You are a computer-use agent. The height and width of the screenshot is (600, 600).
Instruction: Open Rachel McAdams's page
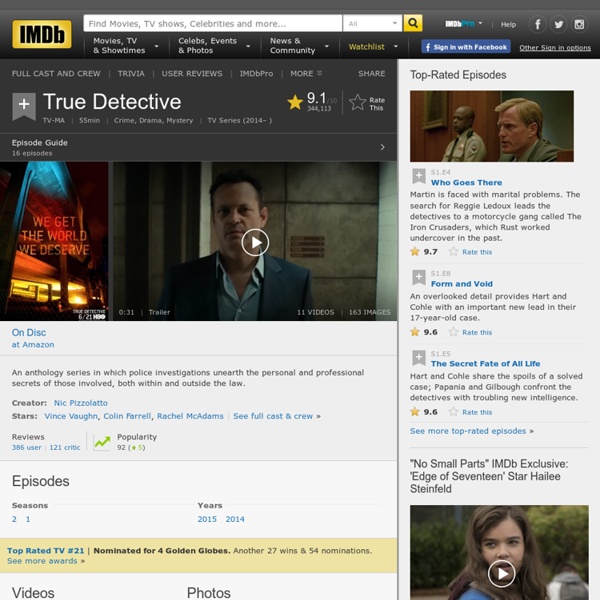click(190, 416)
